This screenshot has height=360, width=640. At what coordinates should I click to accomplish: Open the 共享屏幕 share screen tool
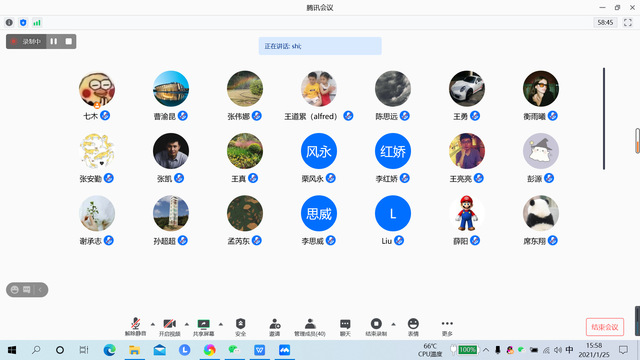203,327
